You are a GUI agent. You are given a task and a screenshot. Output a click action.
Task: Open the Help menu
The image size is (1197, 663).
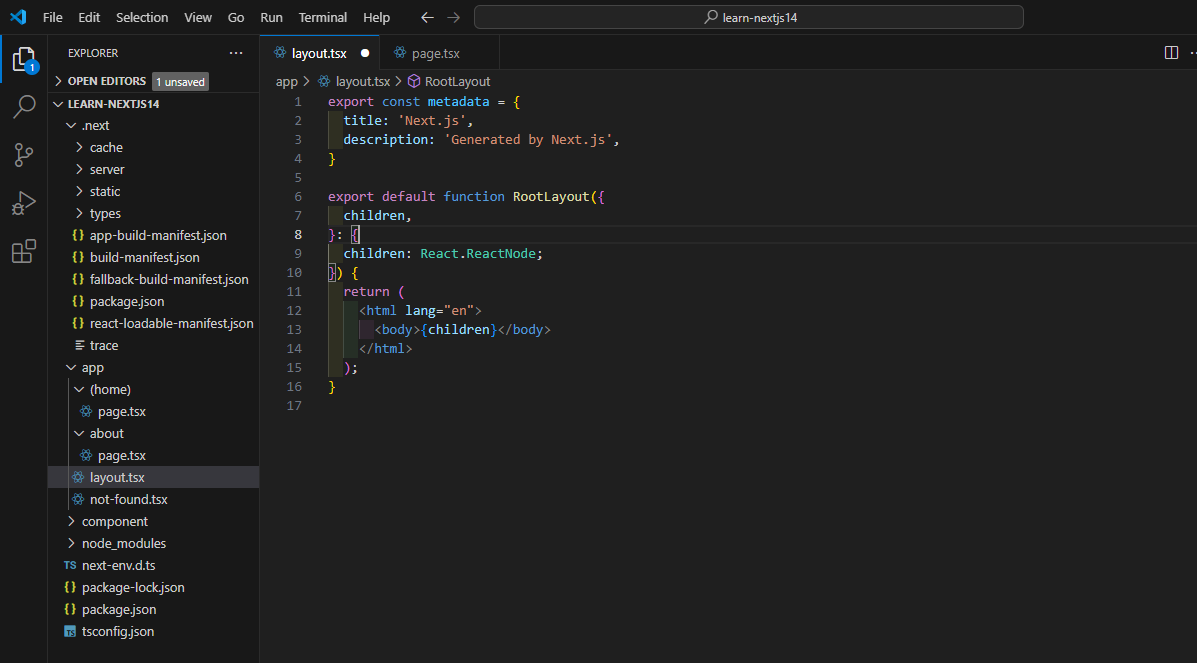(376, 18)
